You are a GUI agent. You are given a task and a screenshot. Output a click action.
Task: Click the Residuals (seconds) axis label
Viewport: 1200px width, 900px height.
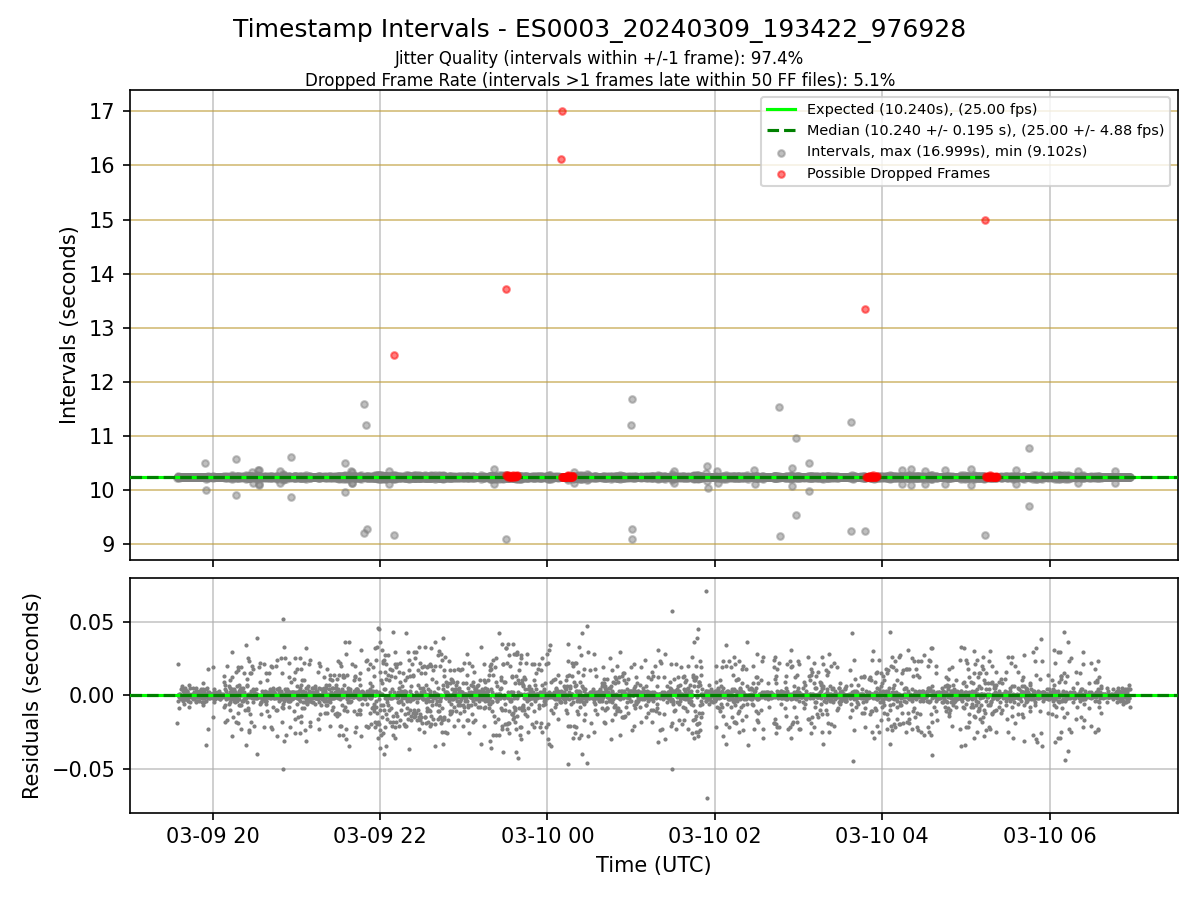31,696
